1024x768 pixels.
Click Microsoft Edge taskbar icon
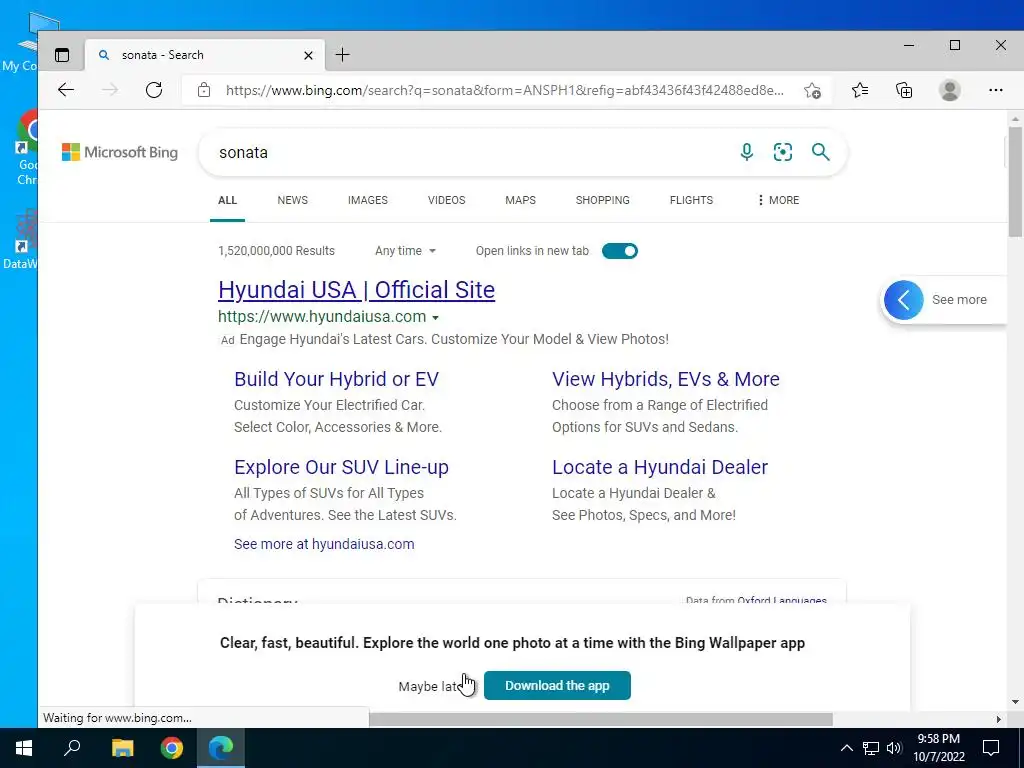221,748
